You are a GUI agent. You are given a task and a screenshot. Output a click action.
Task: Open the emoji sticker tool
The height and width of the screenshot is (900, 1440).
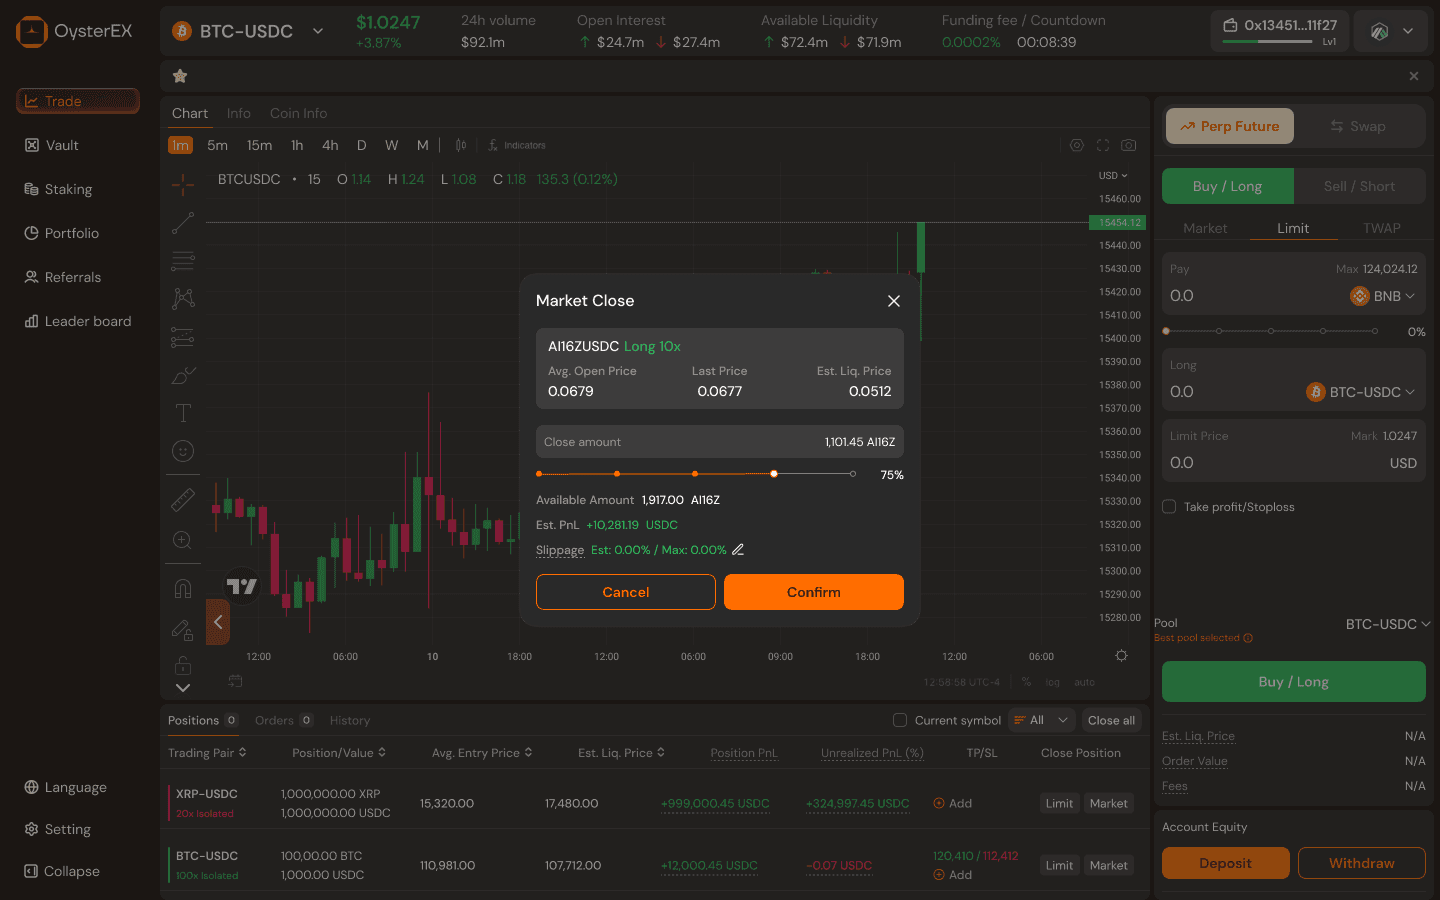click(x=183, y=451)
